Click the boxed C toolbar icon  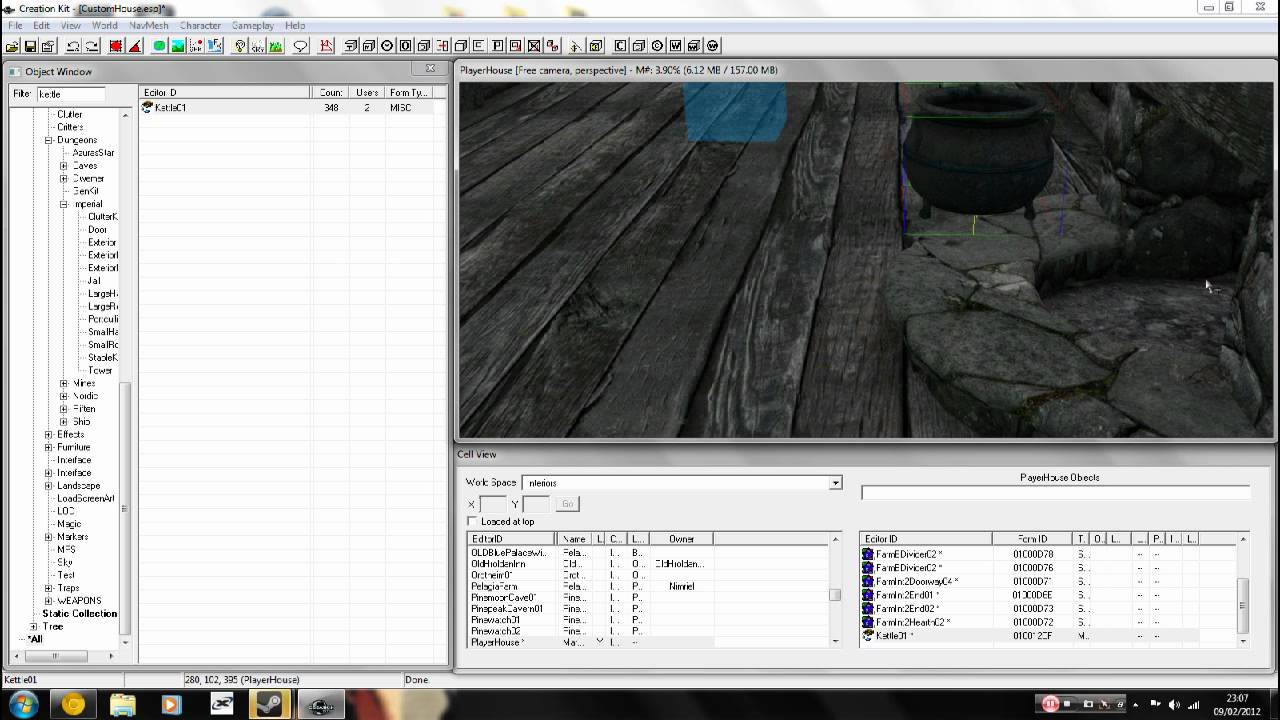[x=621, y=46]
